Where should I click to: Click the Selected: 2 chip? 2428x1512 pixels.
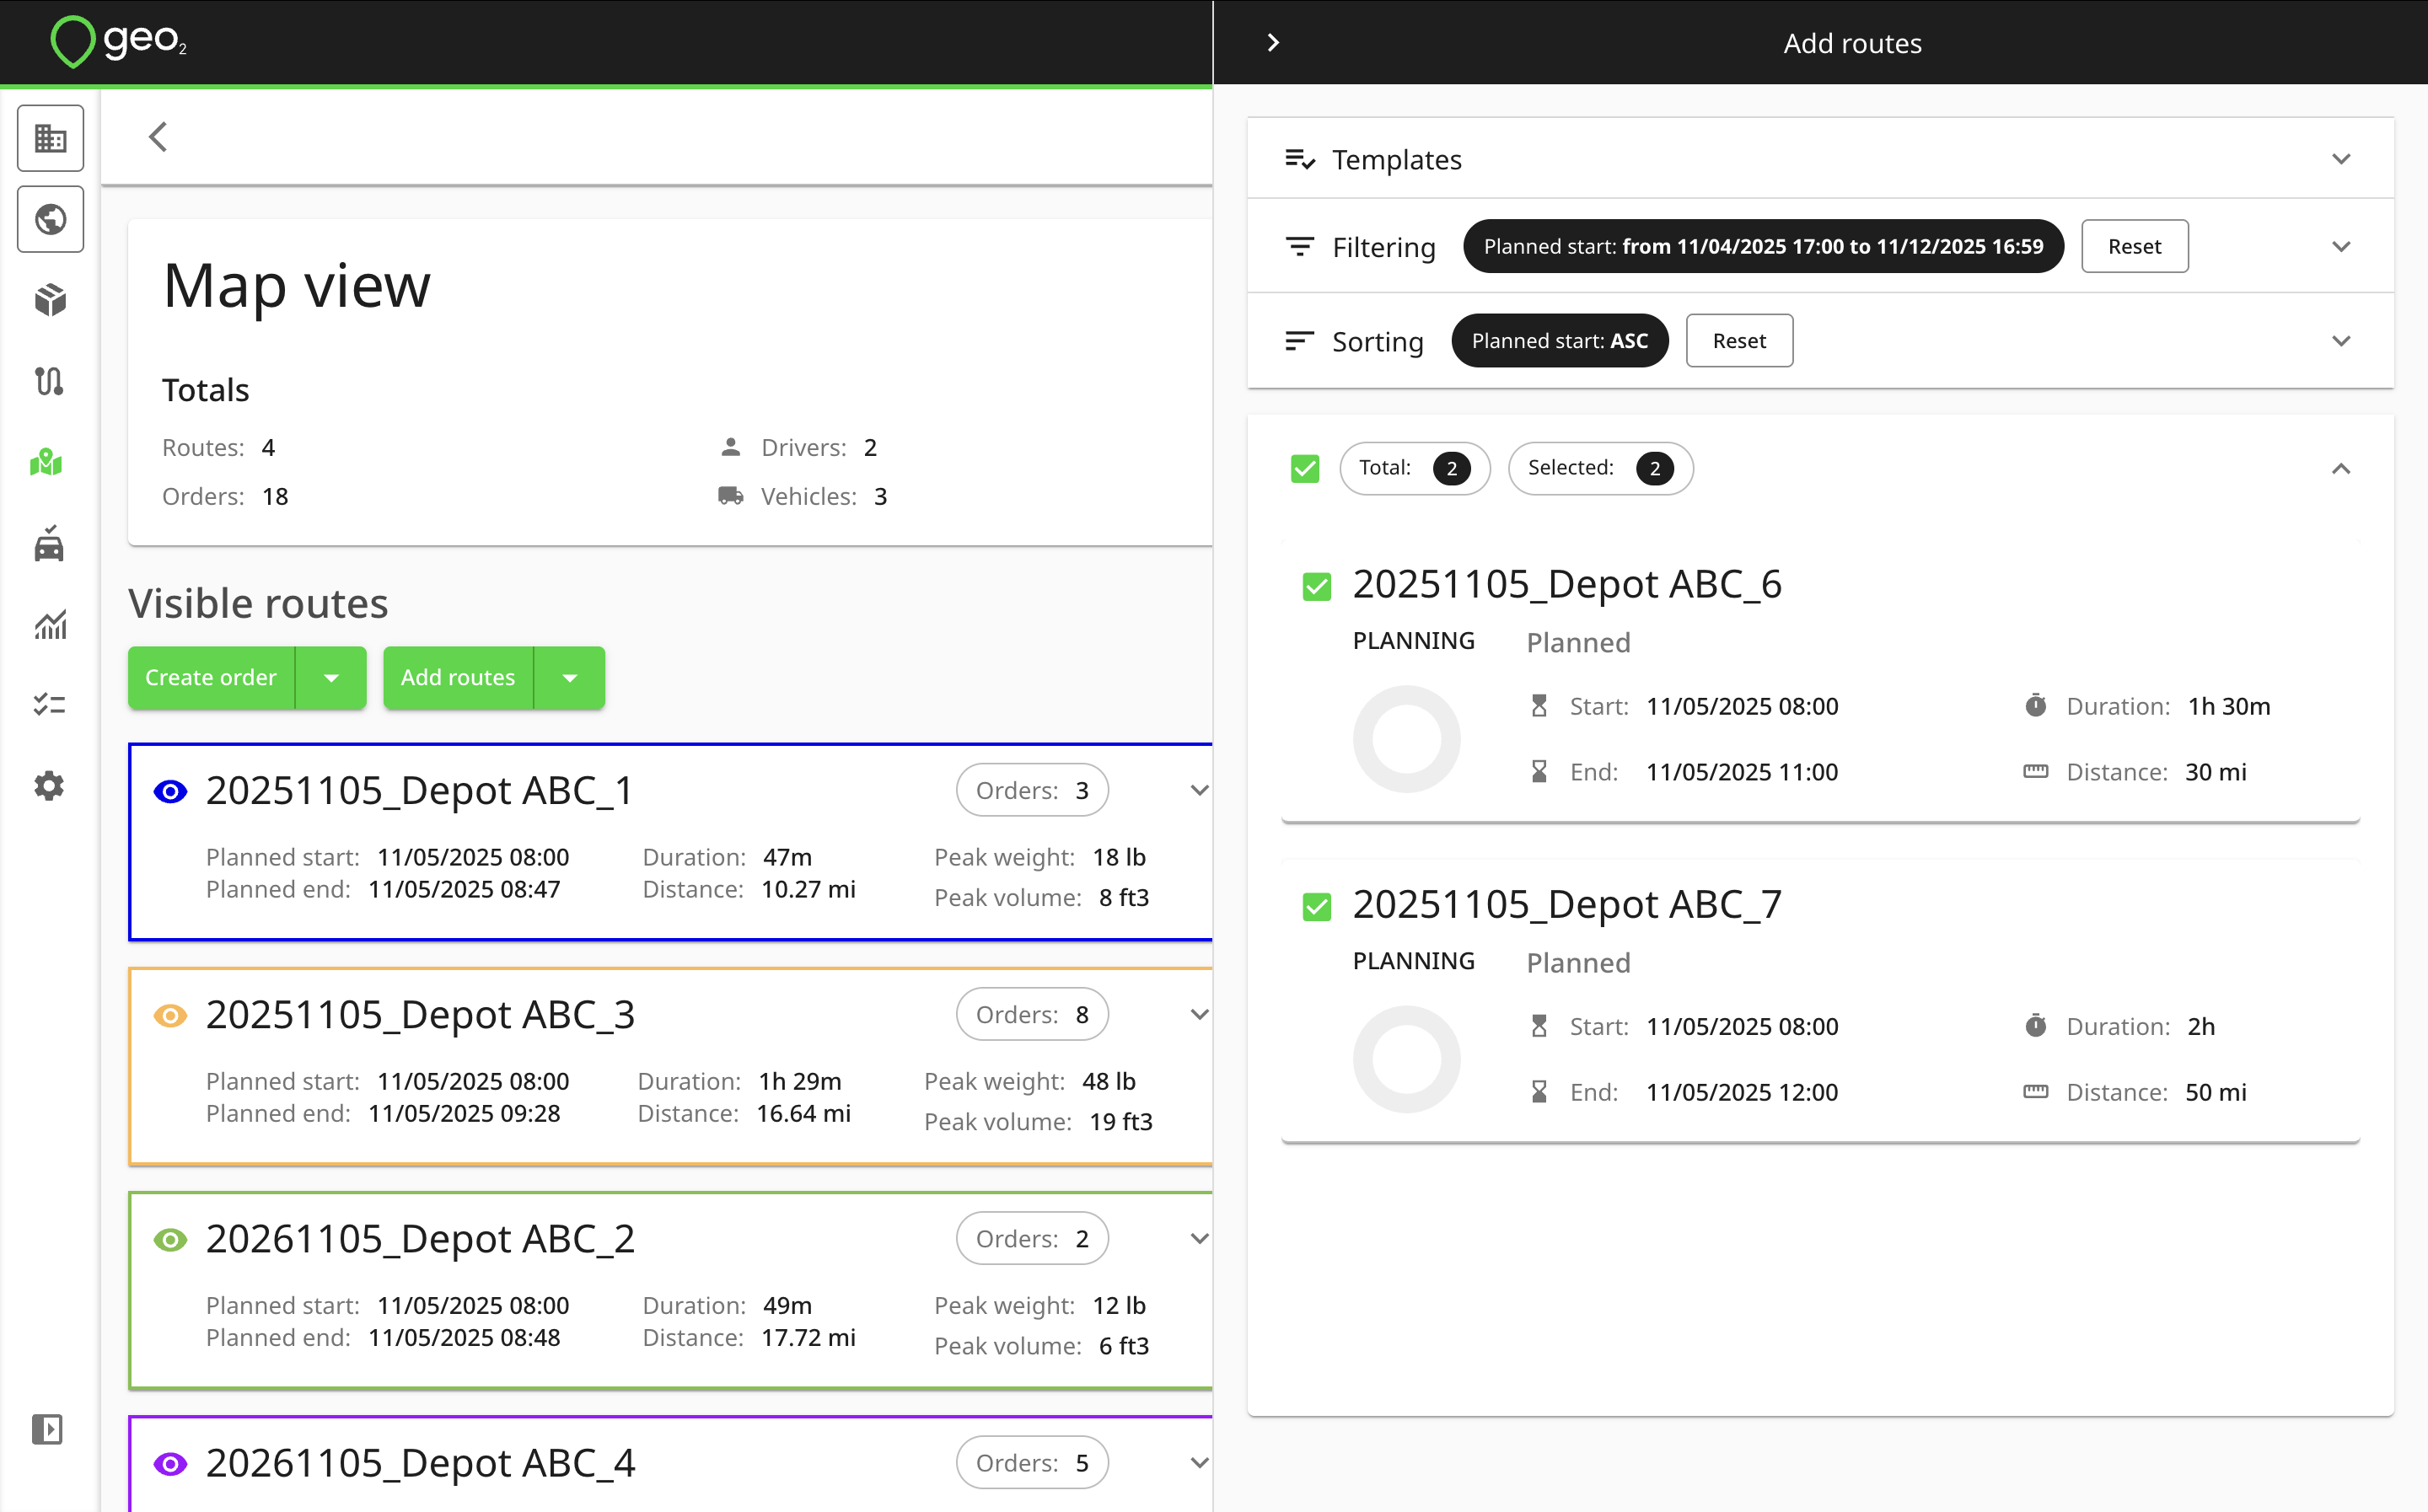pos(1600,468)
